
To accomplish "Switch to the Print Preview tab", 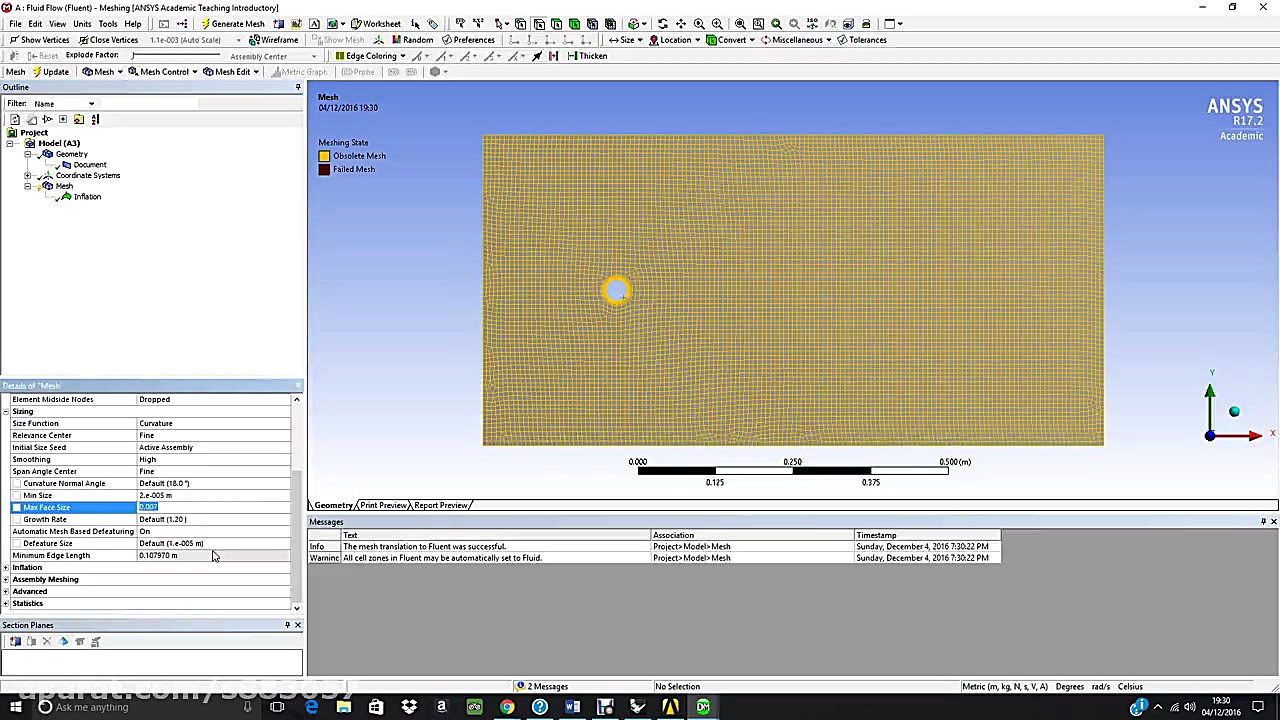I will click(383, 505).
